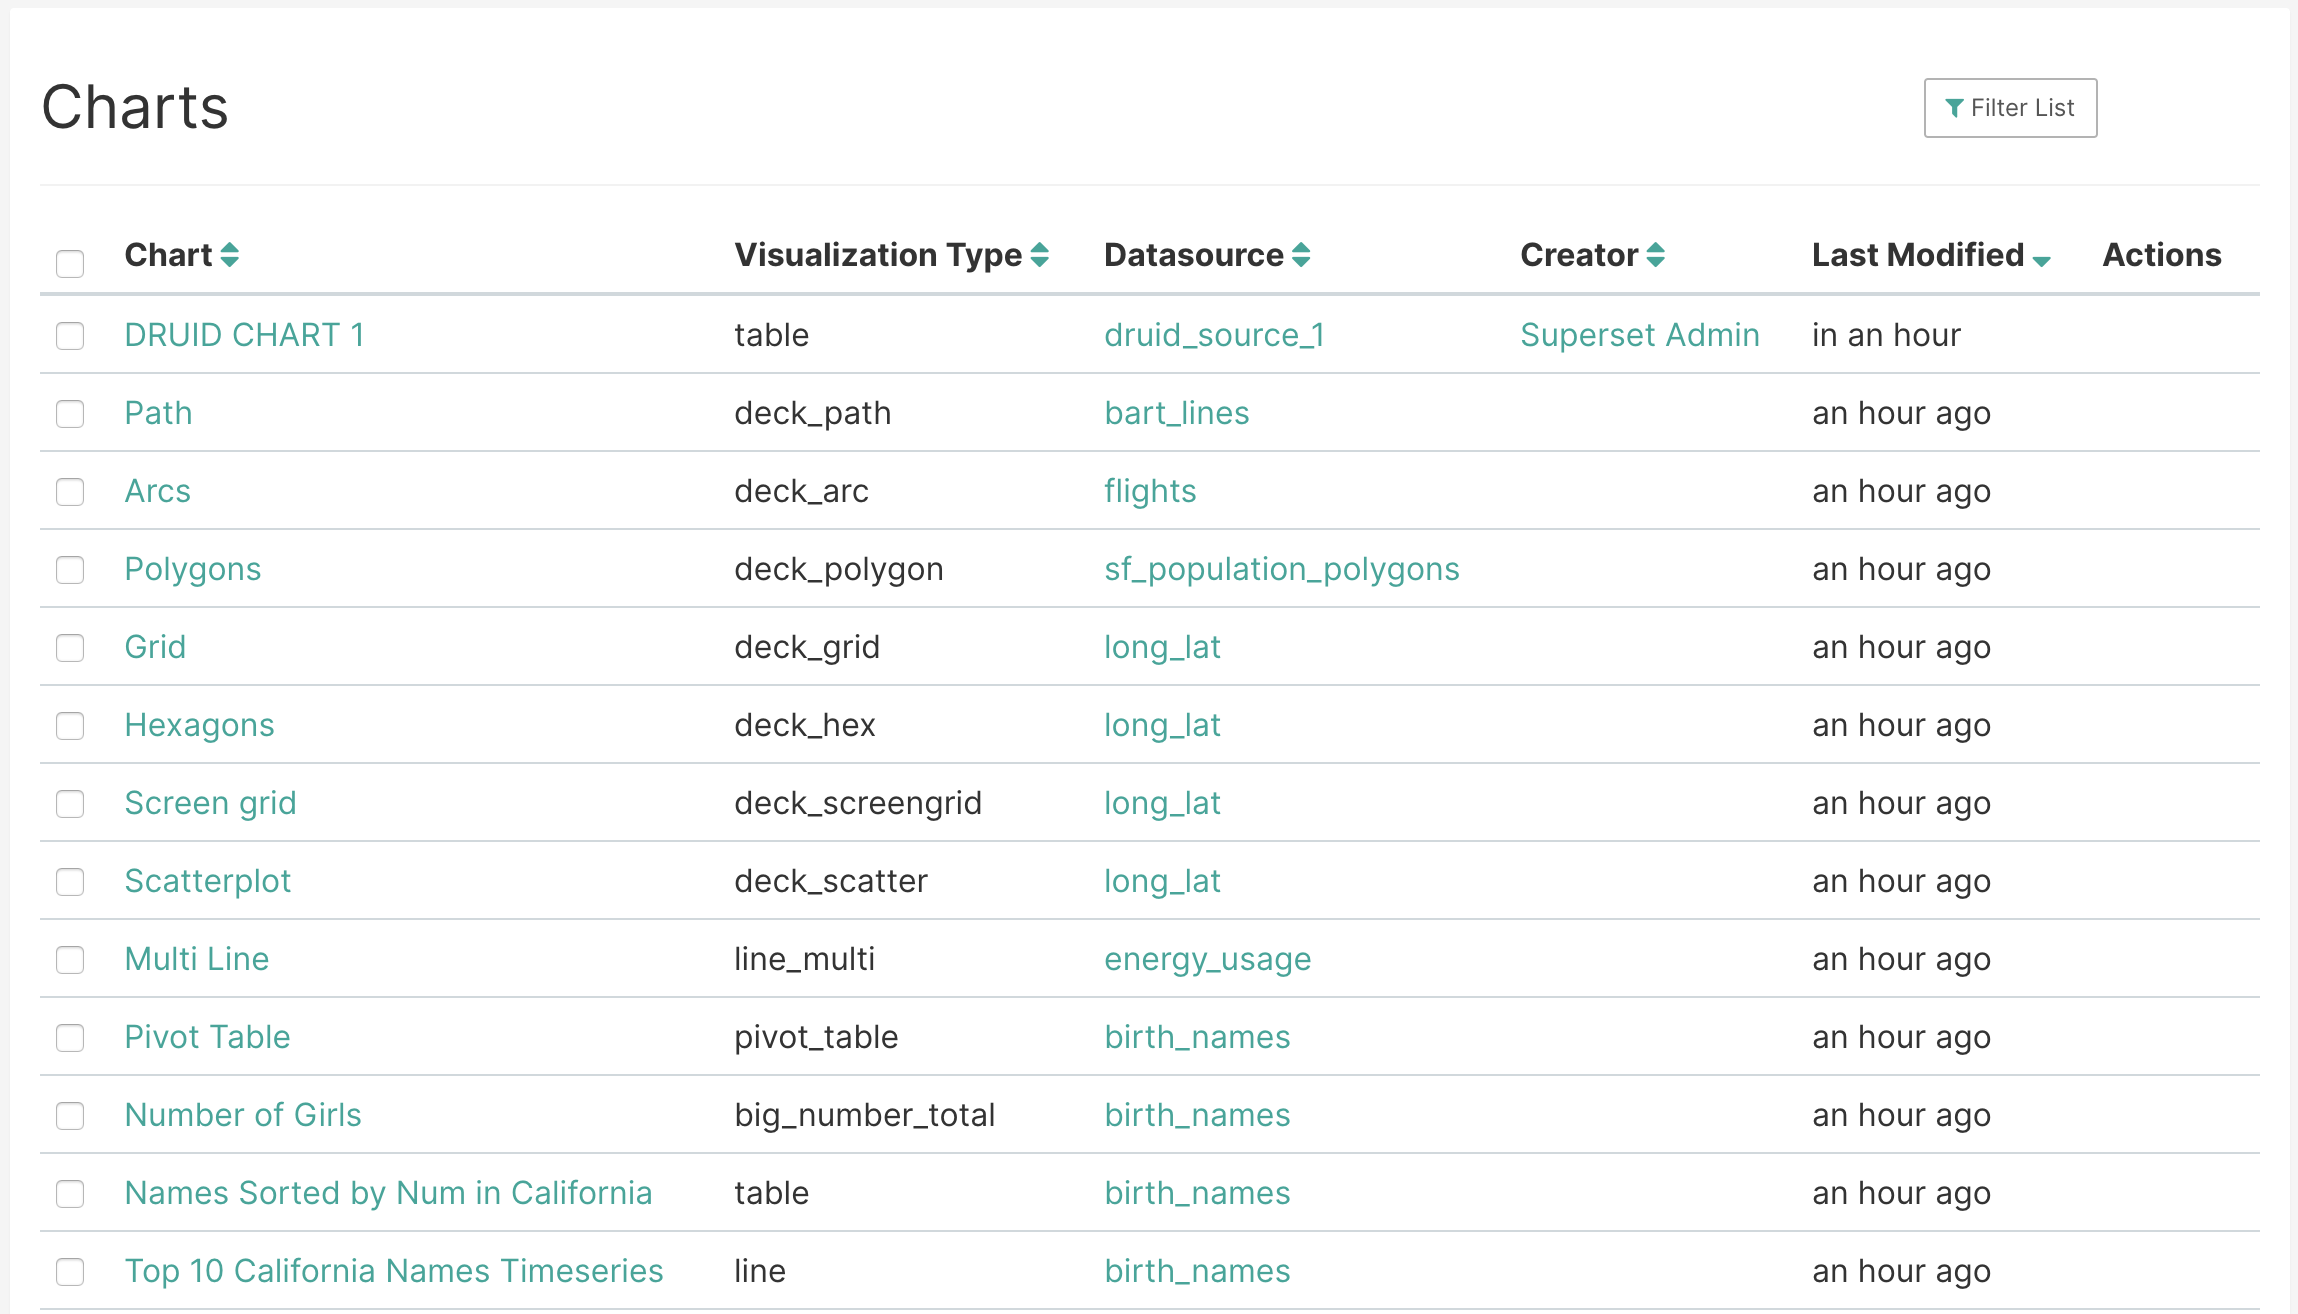Image resolution: width=2298 pixels, height=1314 pixels.
Task: Open Names Sorted by Num in California
Action: (388, 1193)
